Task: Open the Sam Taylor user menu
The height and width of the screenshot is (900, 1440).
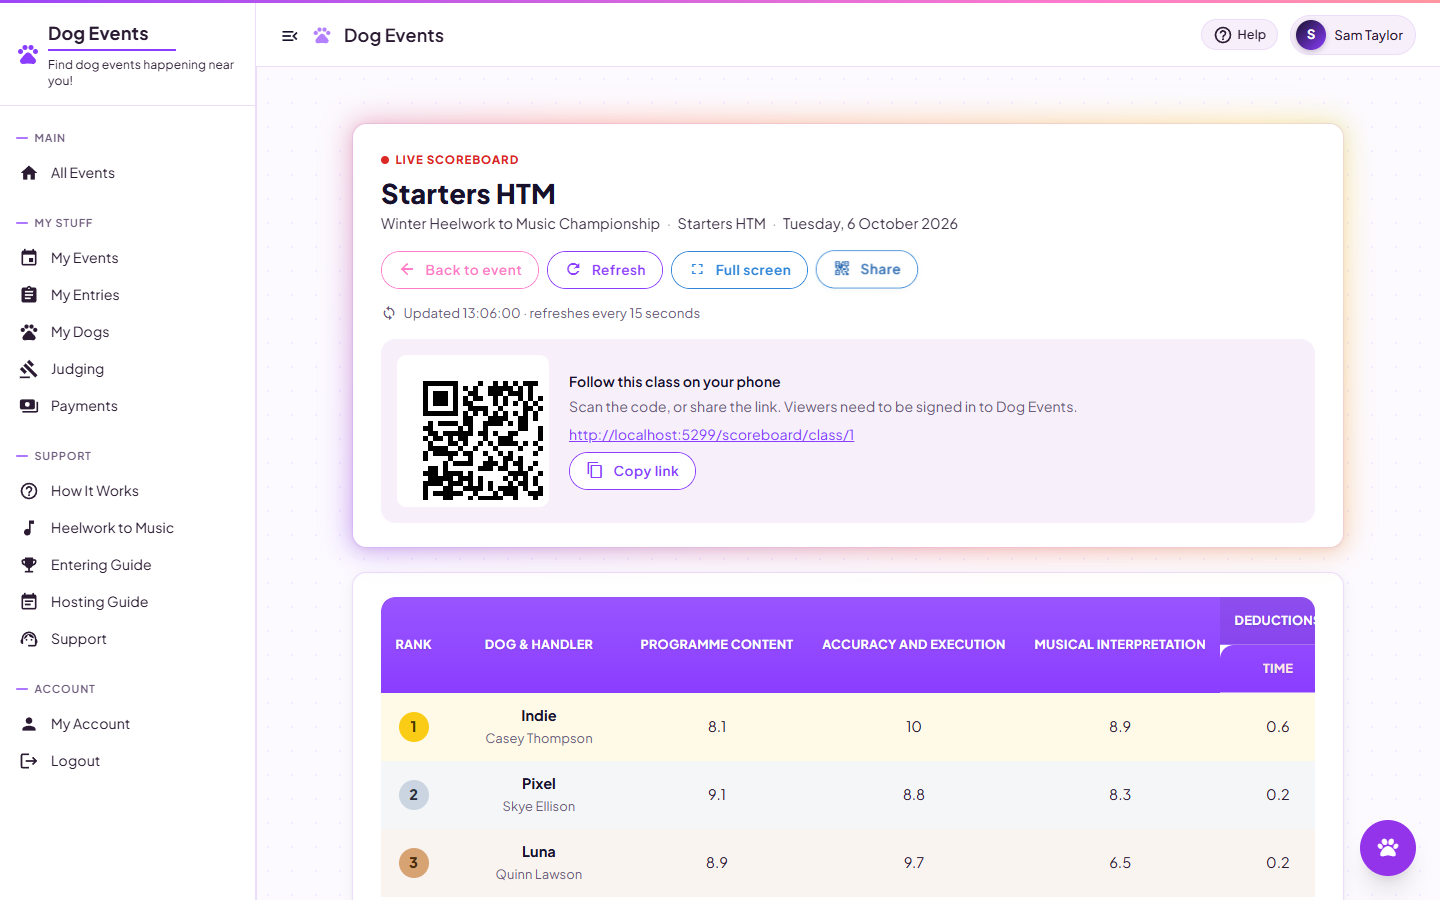Action: 1352,35
